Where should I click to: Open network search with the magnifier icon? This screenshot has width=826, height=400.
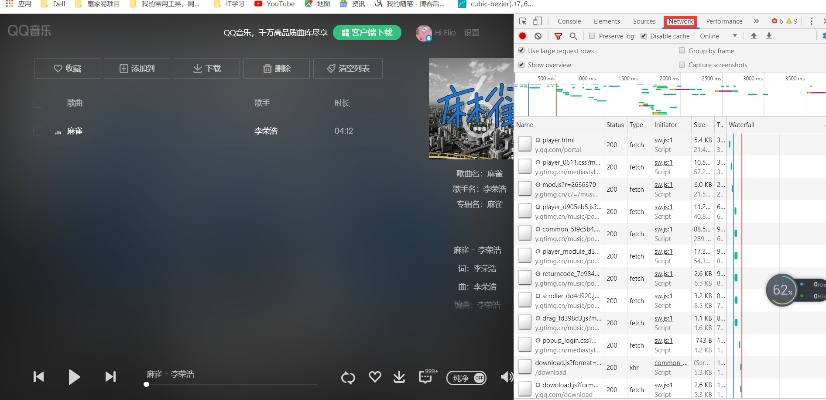(573, 36)
